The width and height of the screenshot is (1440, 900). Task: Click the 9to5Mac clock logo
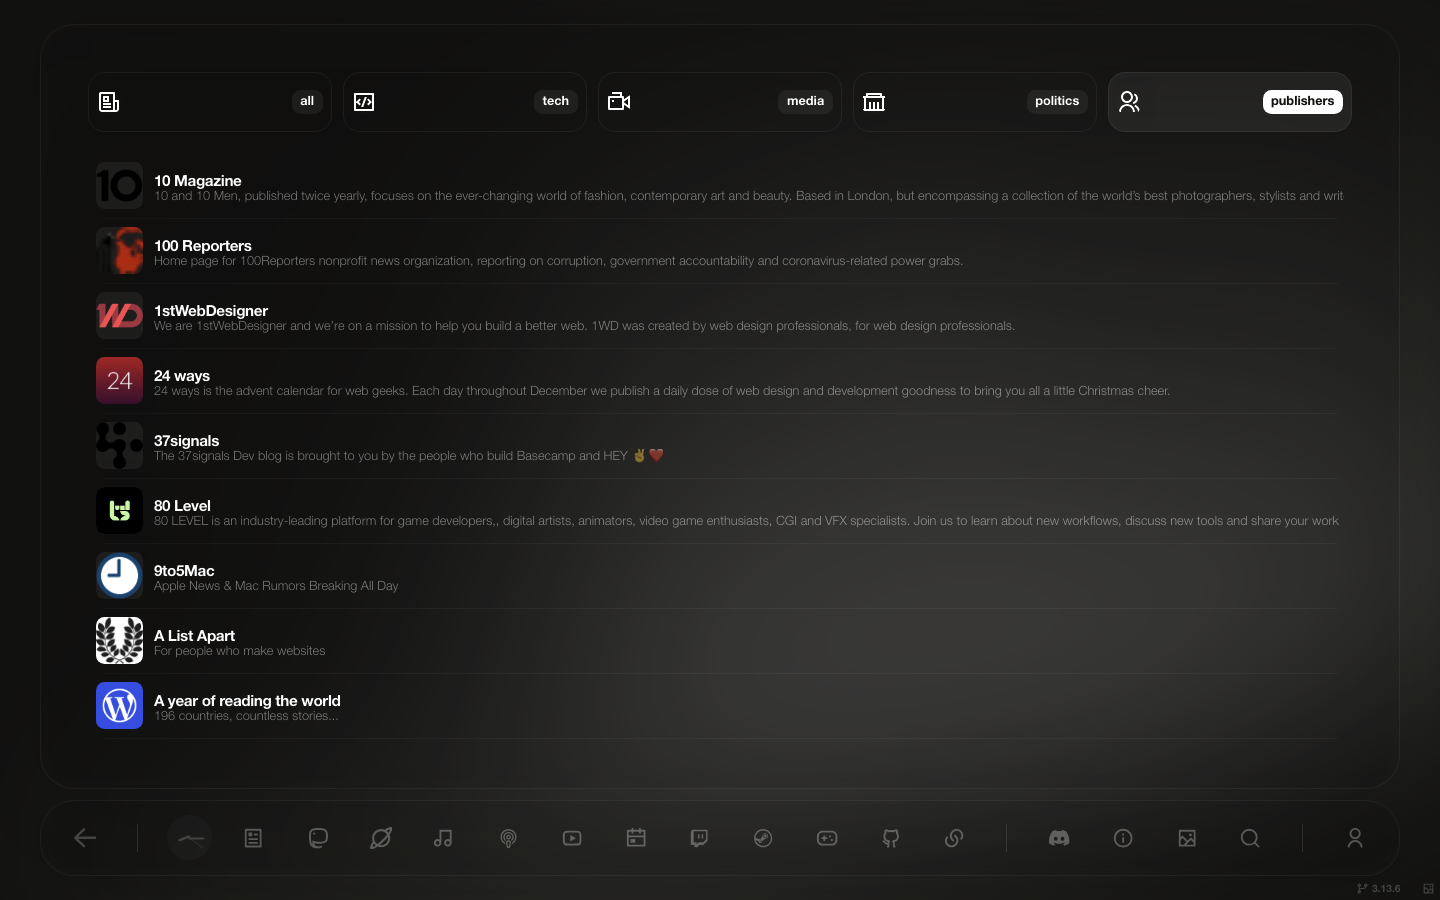pos(119,576)
